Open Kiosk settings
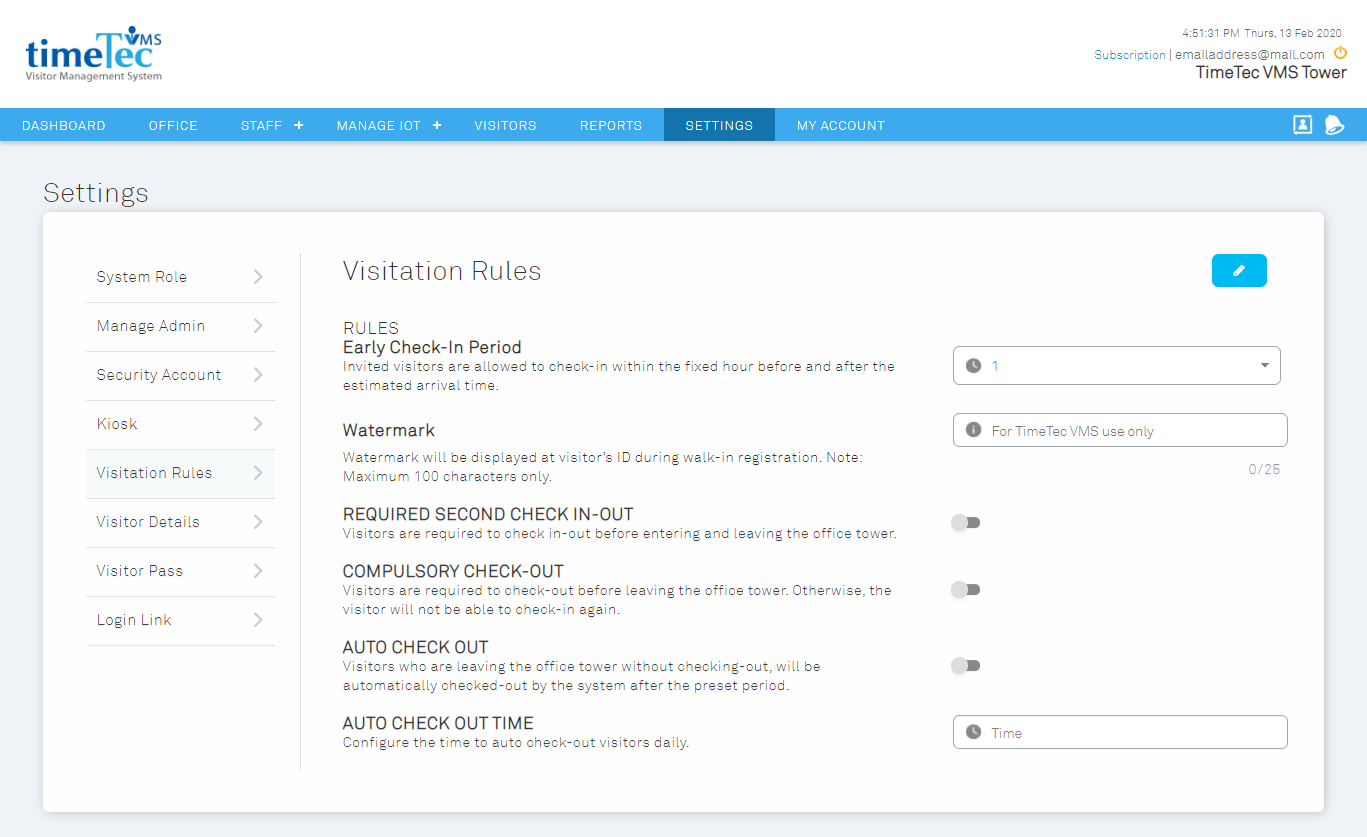 180,424
